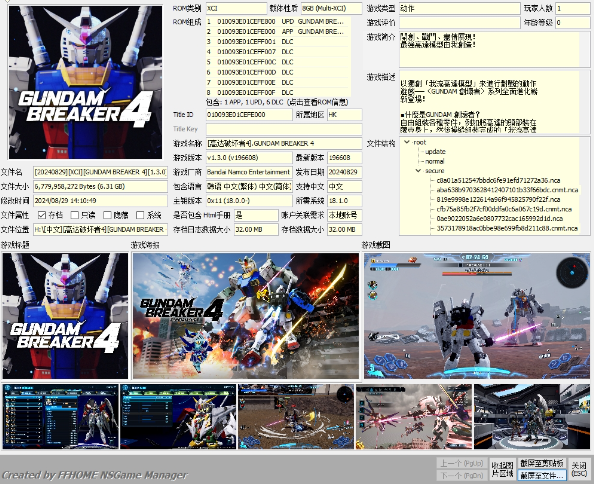594x484 pixels.
Task: Open fourth bottom screenshot with pink beams
Action: (x=414, y=417)
